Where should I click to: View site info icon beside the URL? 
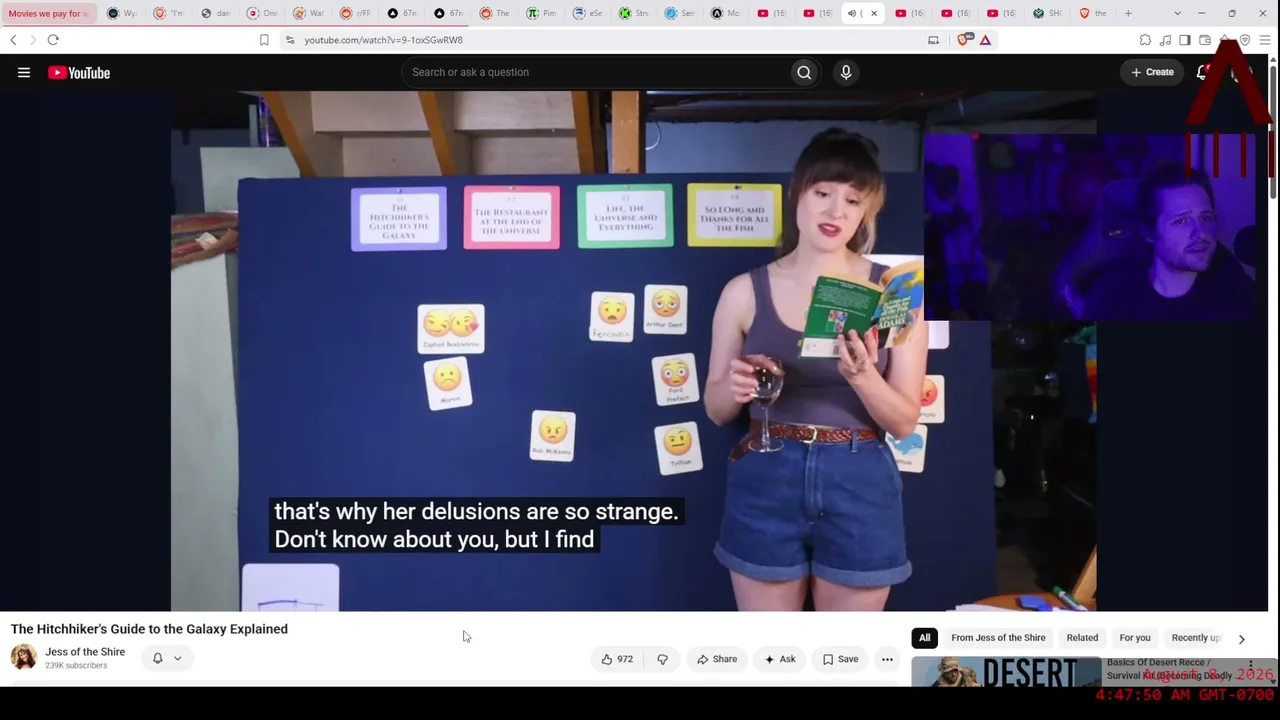coord(290,40)
